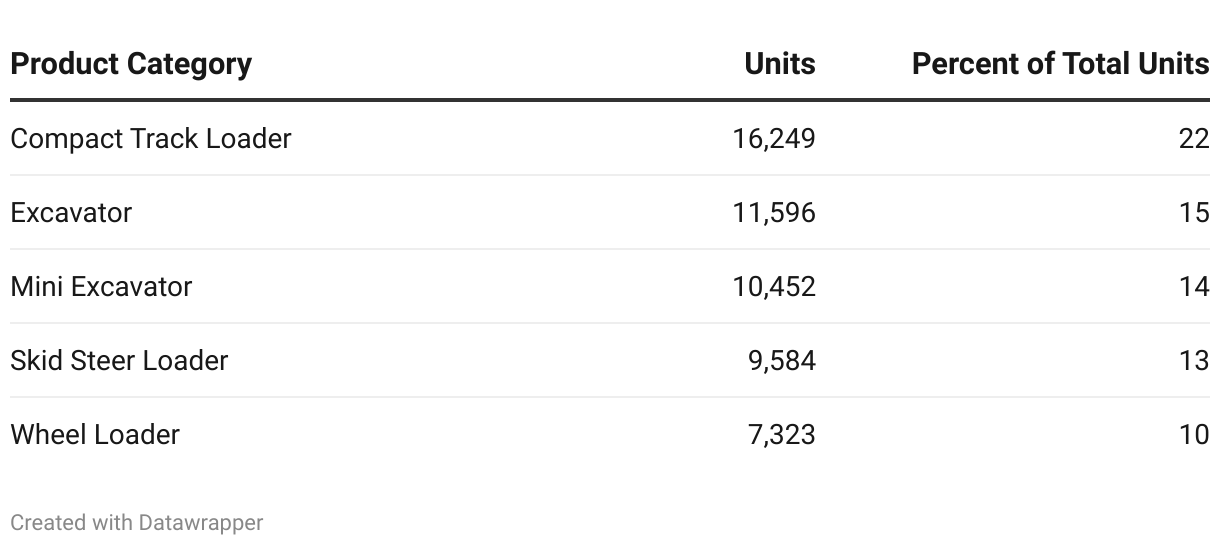Select the Excavator row label

[x=71, y=212]
